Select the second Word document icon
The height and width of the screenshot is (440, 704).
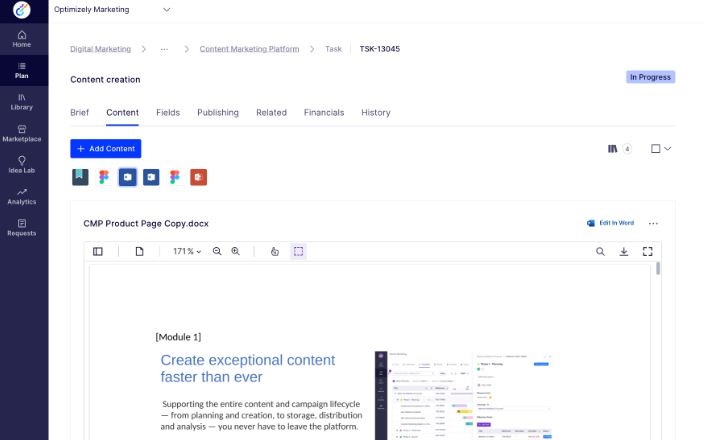151,177
